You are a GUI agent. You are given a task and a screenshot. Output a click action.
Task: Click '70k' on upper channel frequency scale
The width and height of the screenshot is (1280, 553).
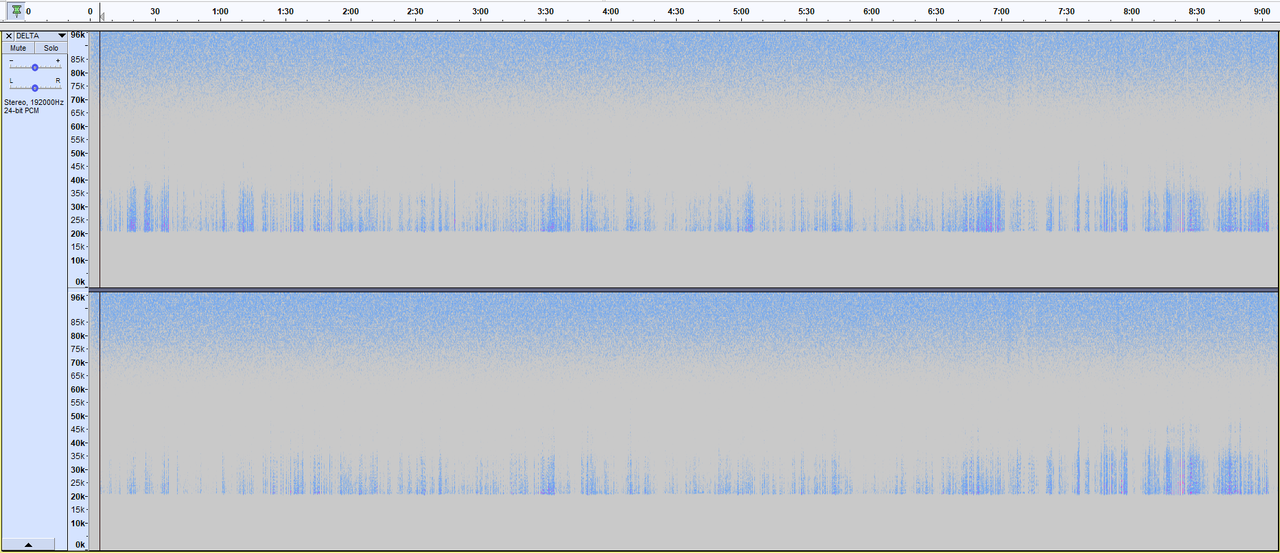click(78, 100)
